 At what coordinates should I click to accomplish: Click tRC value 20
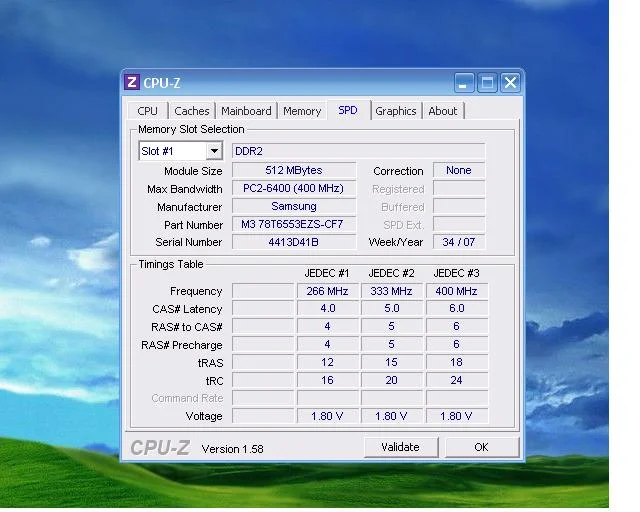click(391, 380)
